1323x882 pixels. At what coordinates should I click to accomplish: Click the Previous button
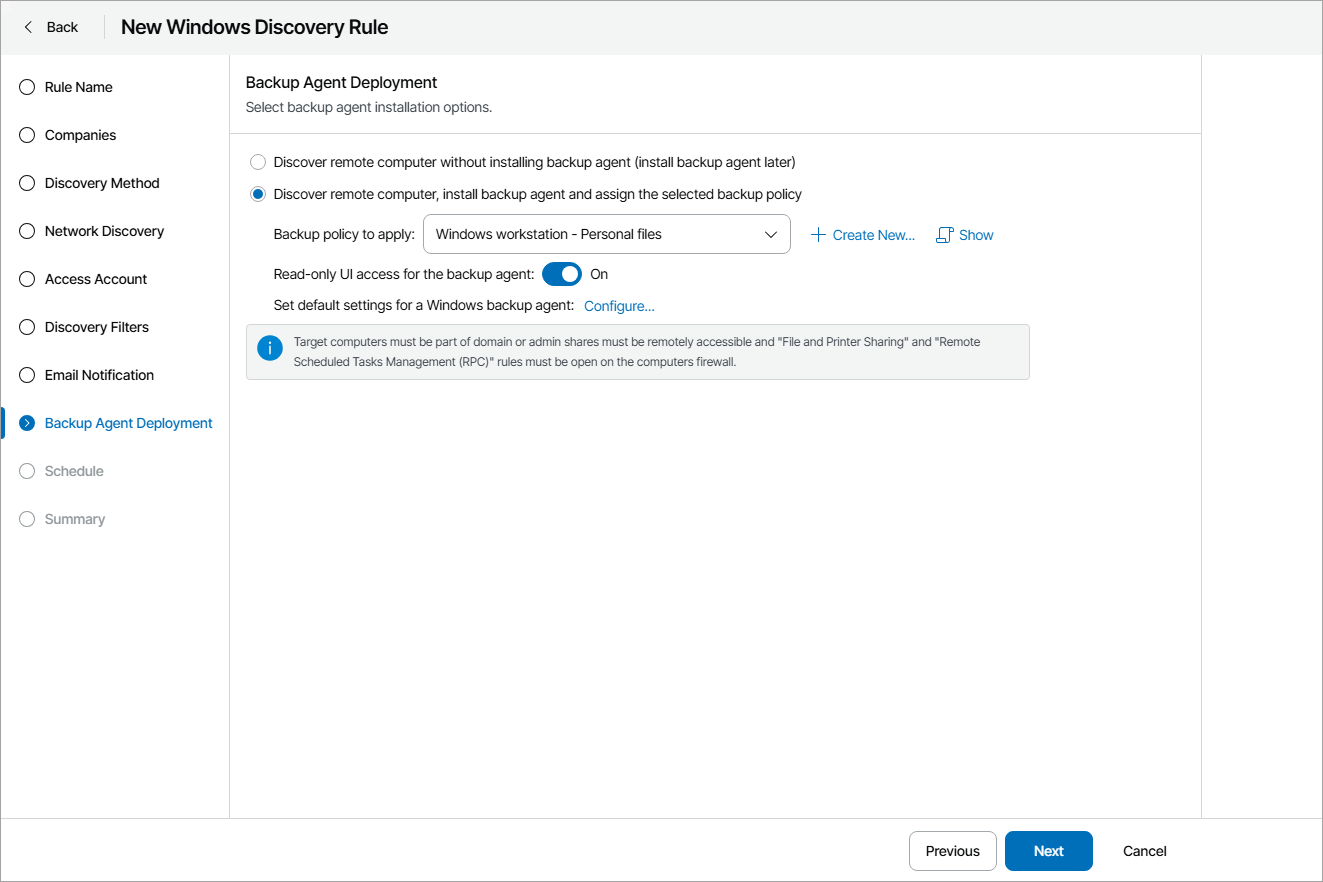(952, 850)
